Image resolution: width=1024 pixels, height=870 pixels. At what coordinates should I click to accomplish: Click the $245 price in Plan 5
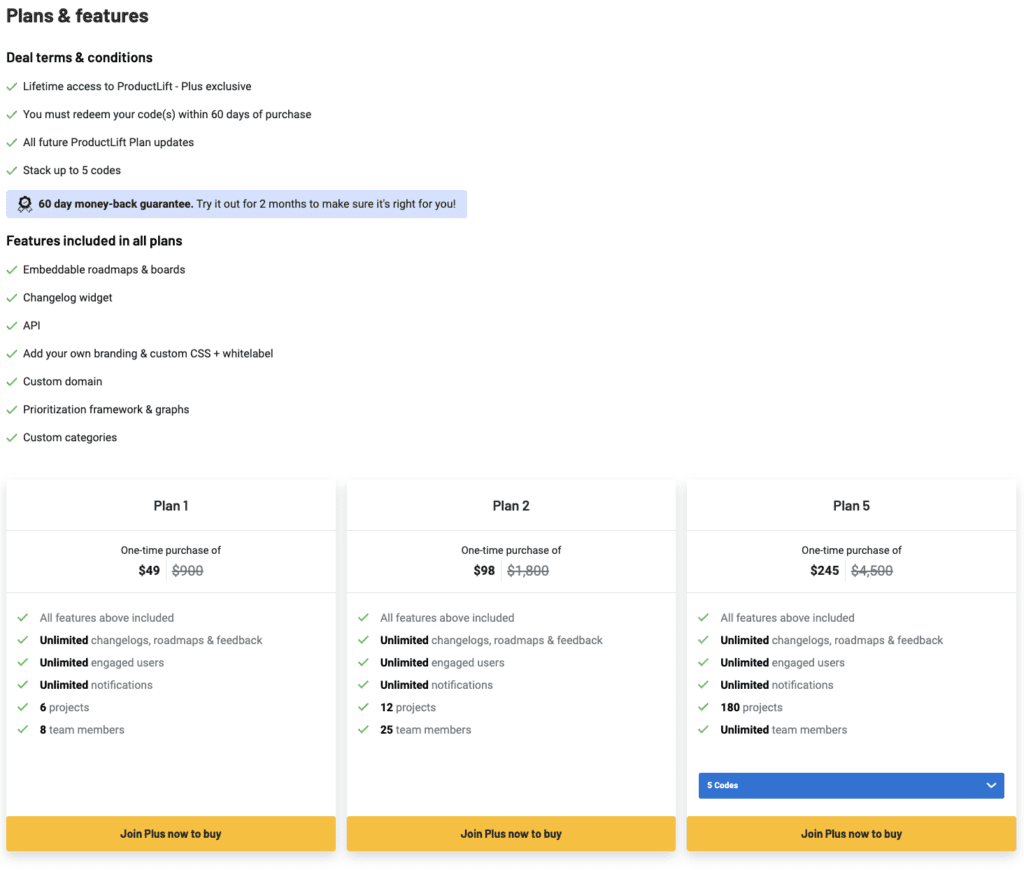[824, 571]
